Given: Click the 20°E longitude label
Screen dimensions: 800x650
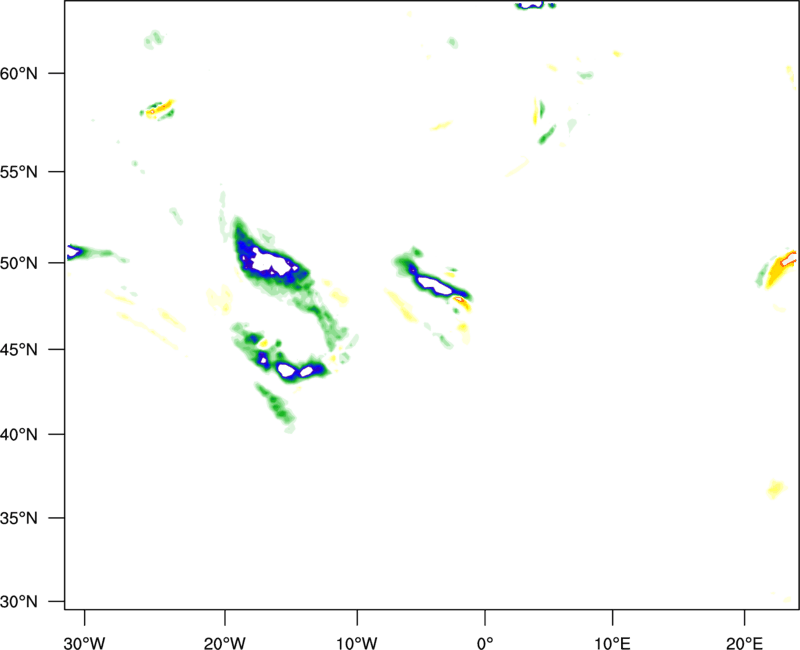Looking at the screenshot, I should click(x=744, y=643).
